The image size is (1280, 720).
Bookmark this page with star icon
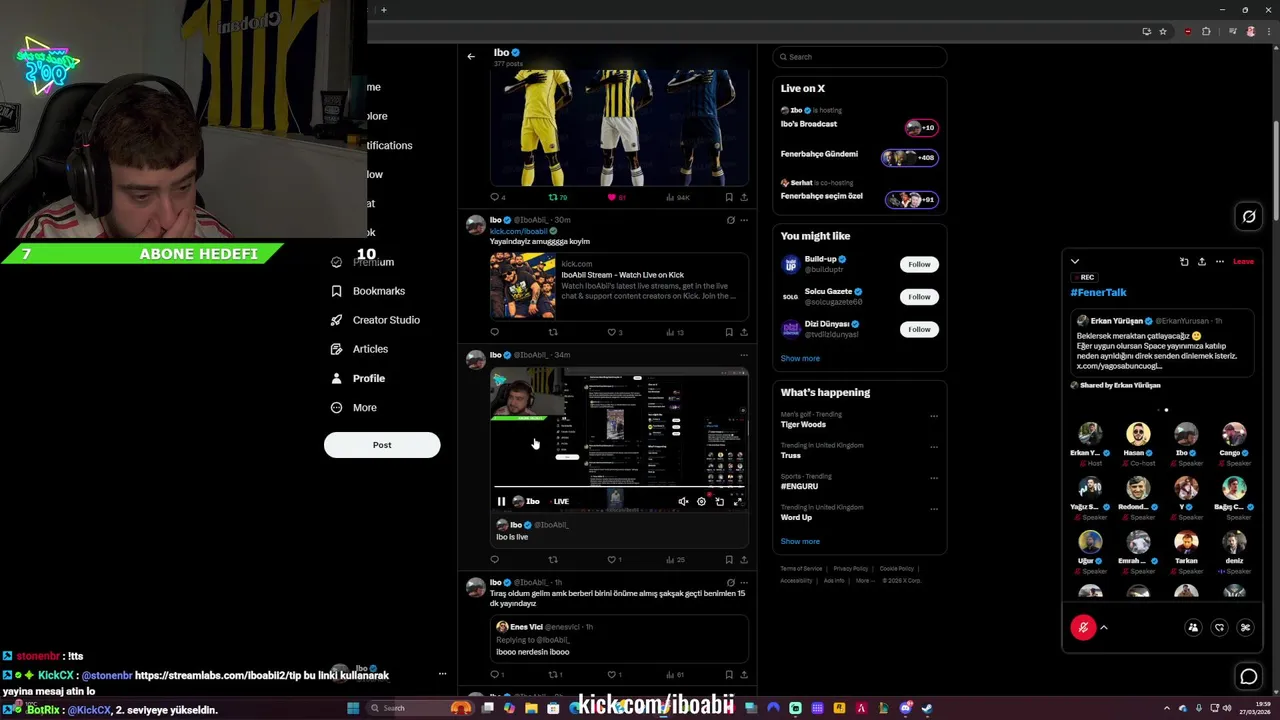point(1163,31)
